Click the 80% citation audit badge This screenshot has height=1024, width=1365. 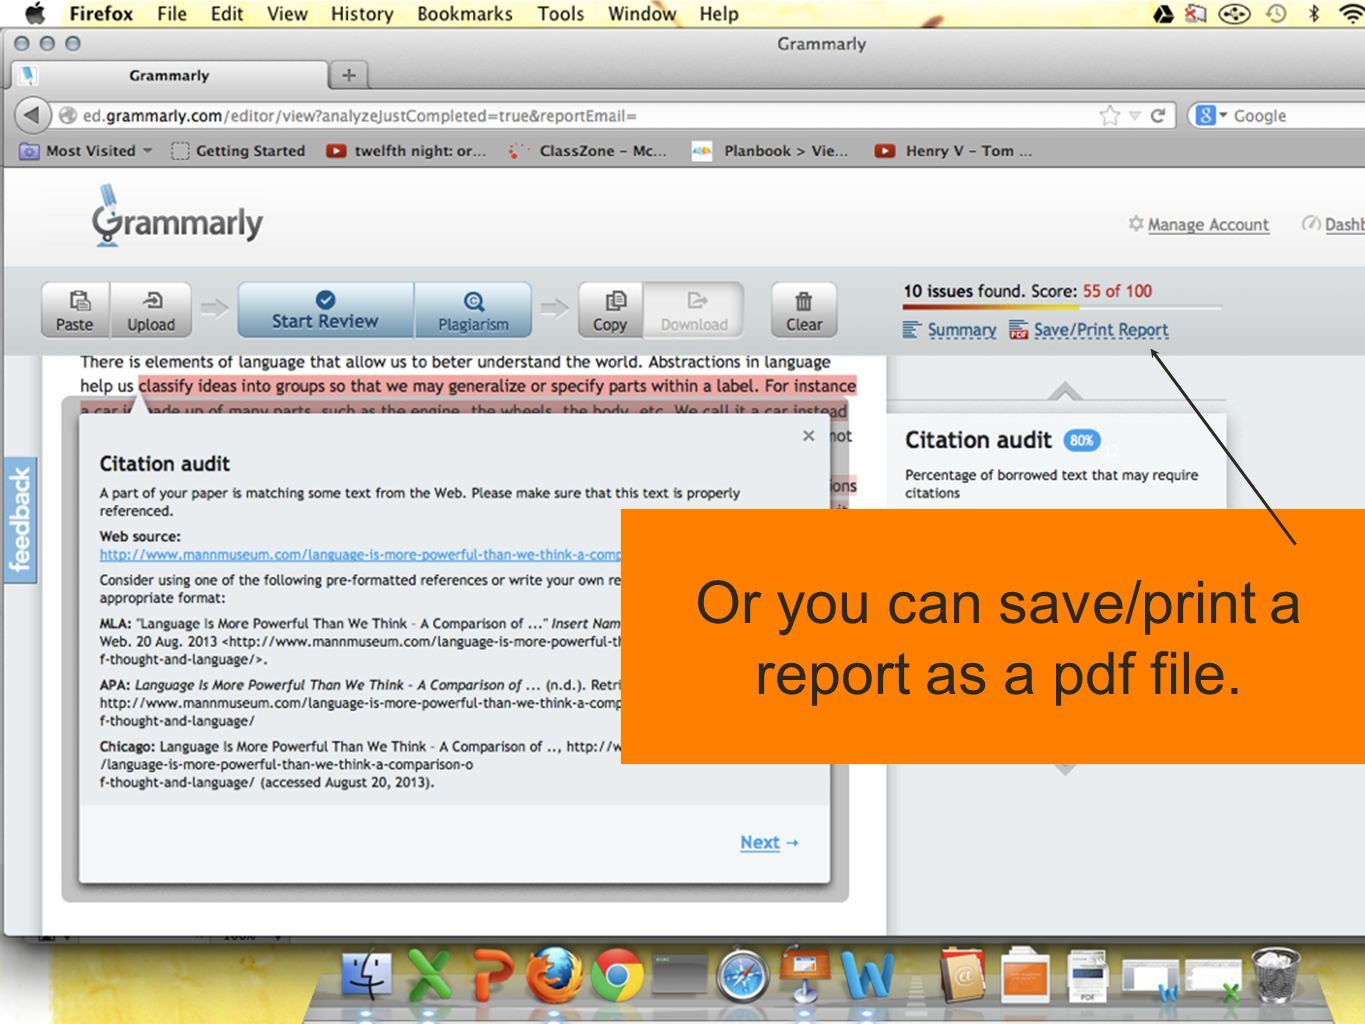pyautogui.click(x=1081, y=440)
